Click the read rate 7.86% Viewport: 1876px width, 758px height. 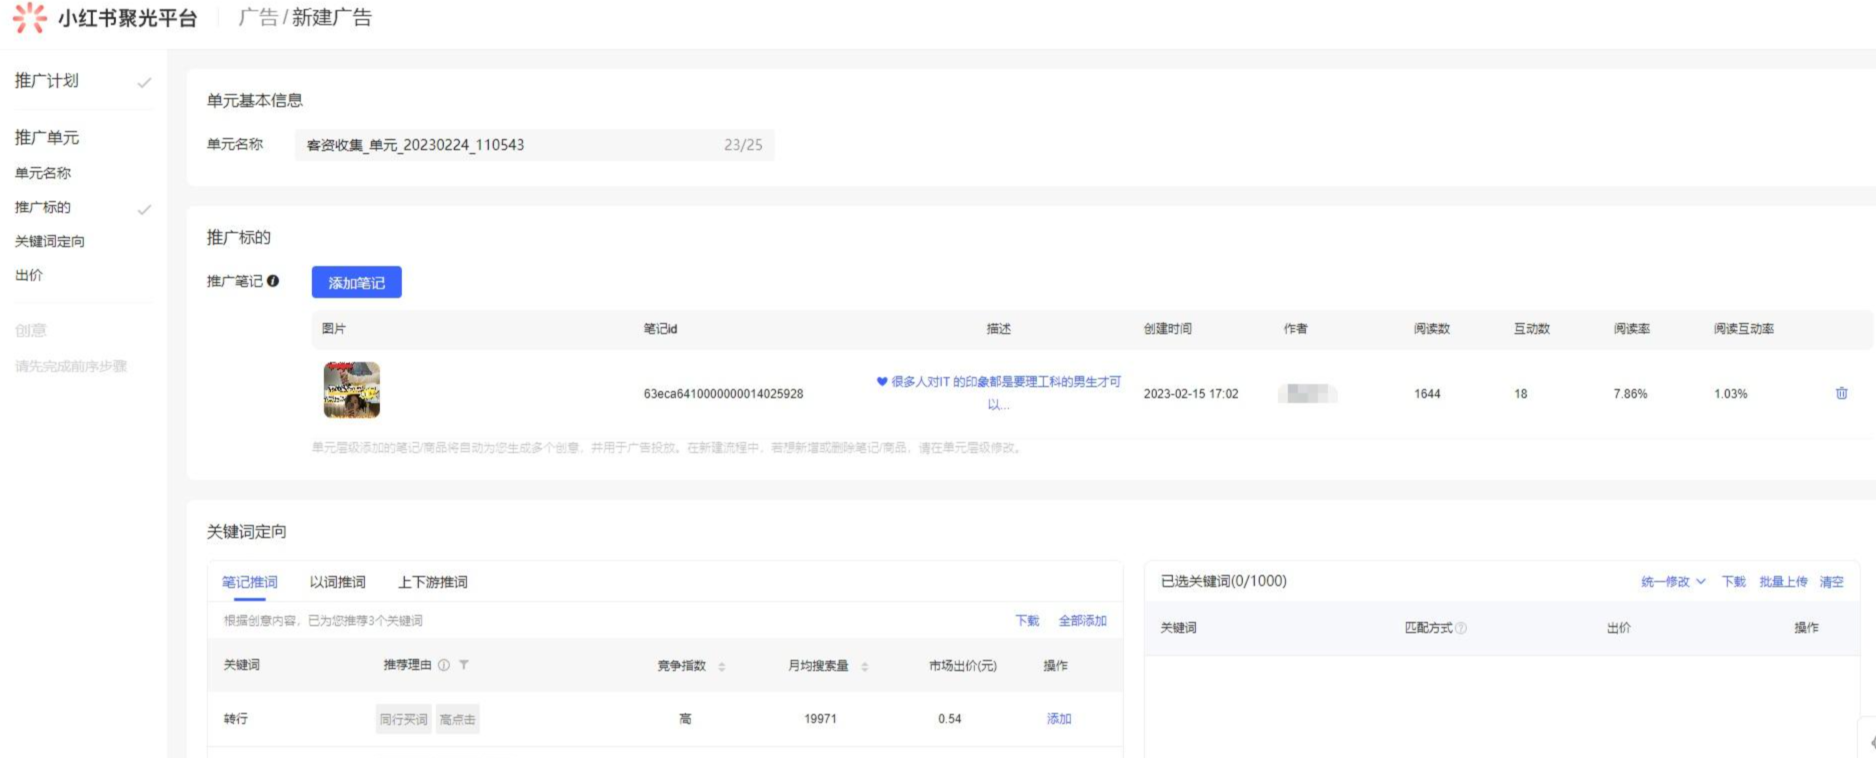(x=1630, y=394)
